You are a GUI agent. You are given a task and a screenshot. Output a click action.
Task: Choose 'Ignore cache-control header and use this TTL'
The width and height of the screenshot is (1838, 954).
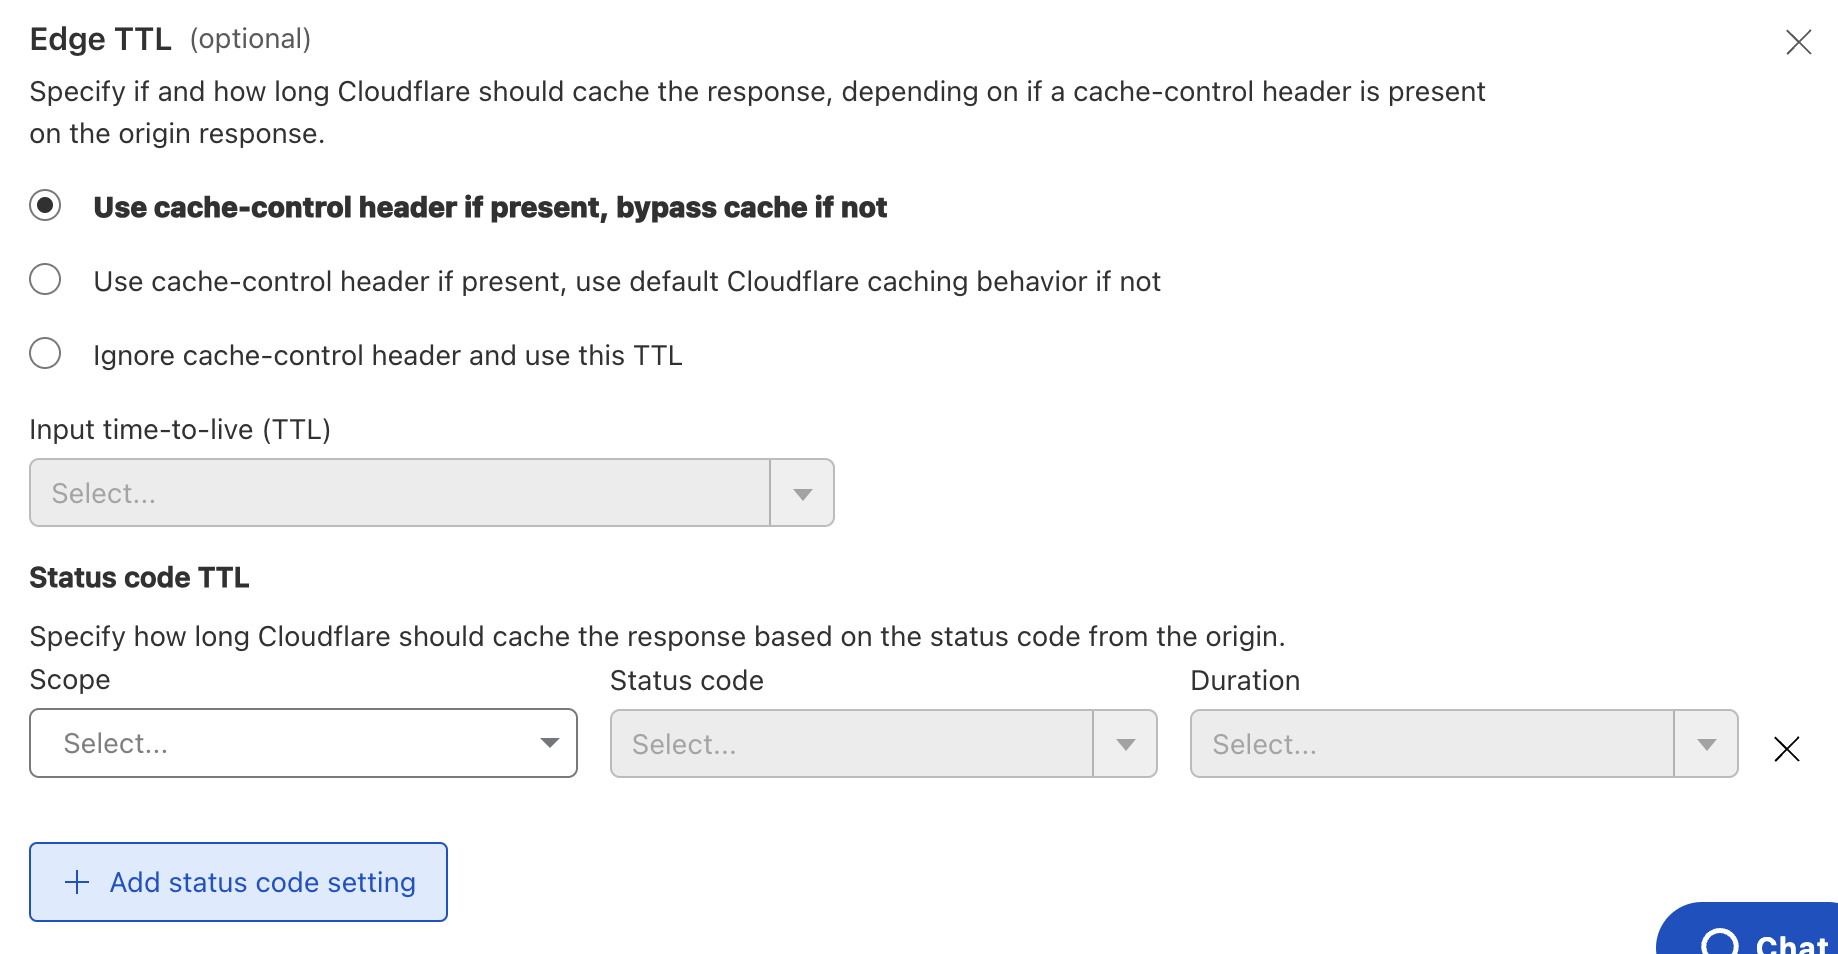tap(45, 354)
